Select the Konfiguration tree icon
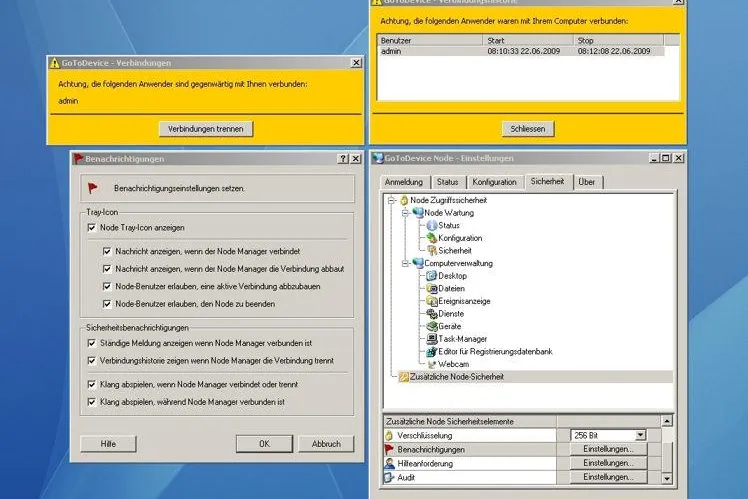The image size is (748, 499). pyautogui.click(x=432, y=238)
